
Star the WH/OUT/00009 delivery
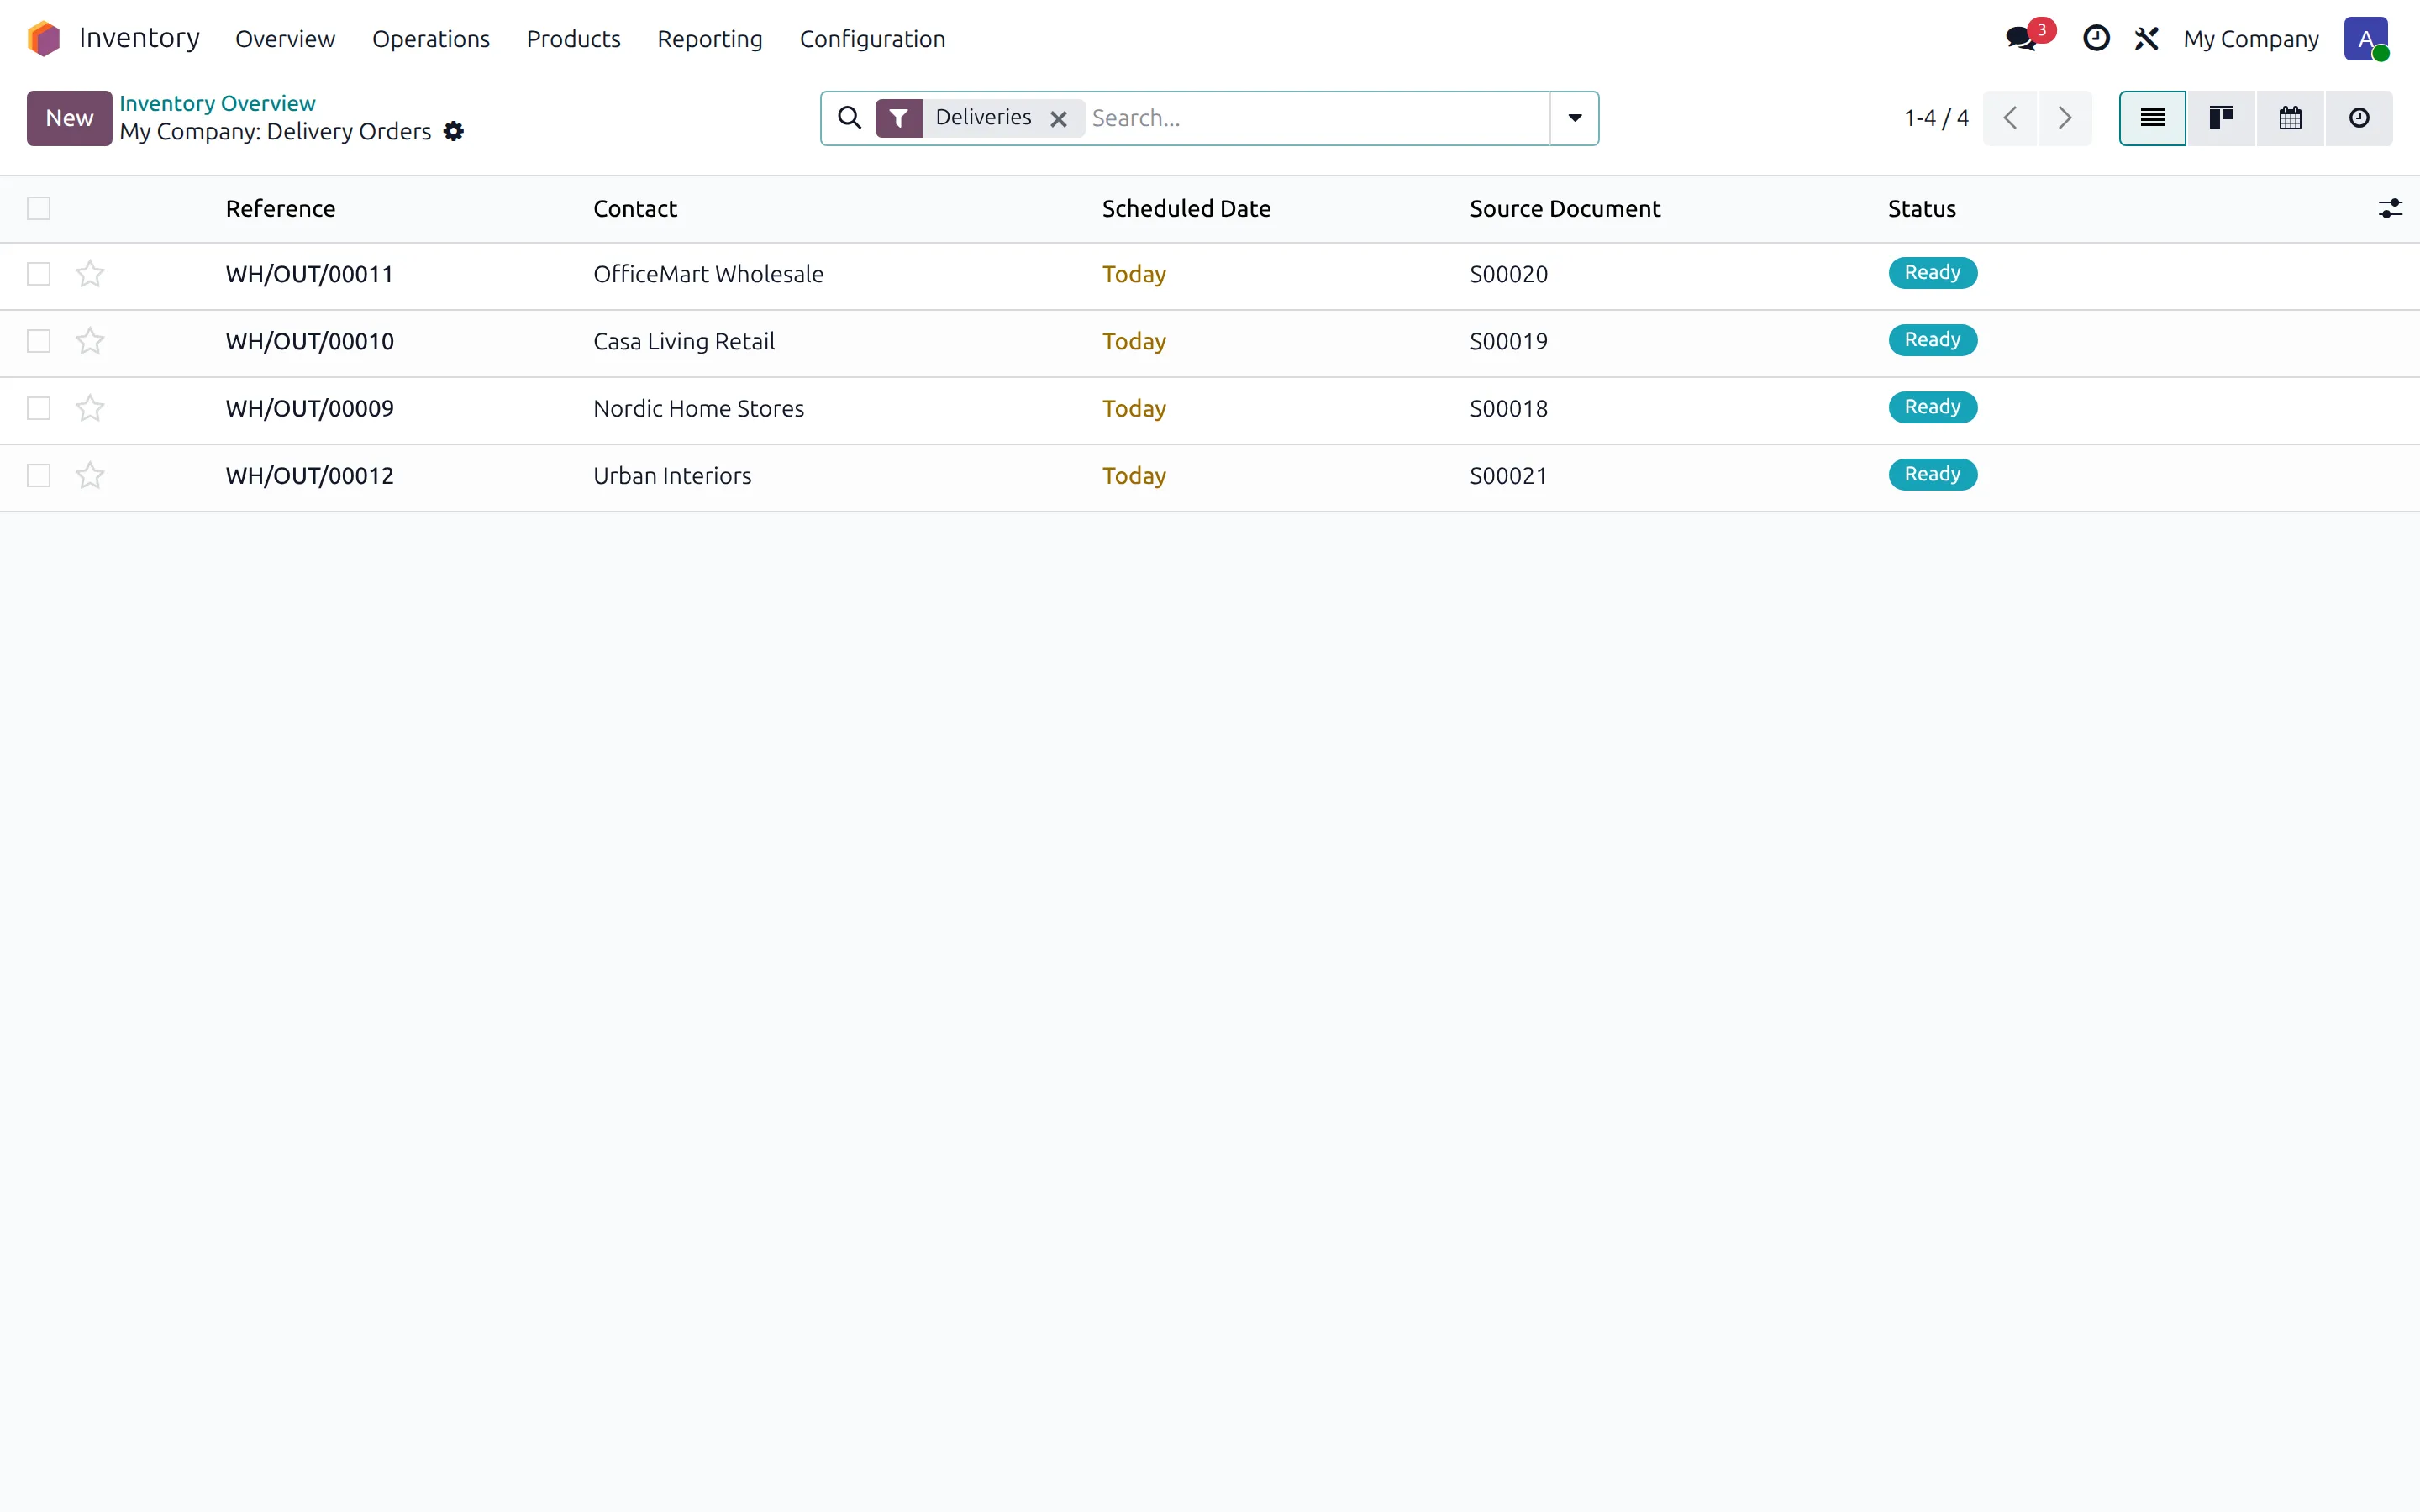[x=90, y=408]
